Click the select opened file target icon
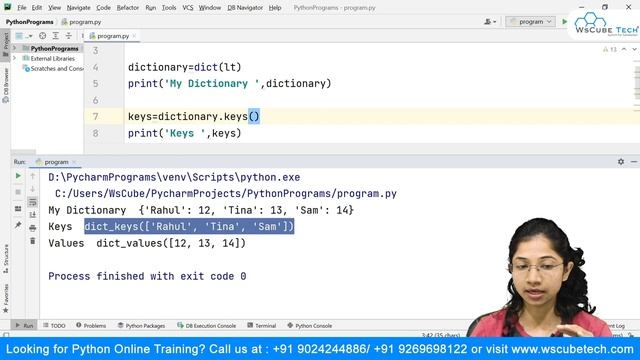Screen dimensions: 640x360 [x=42, y=36]
